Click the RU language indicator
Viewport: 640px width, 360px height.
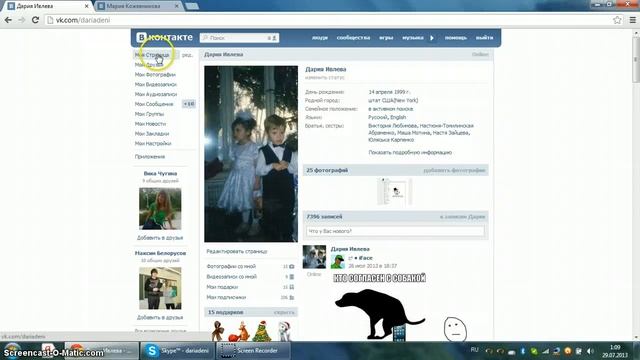474,350
